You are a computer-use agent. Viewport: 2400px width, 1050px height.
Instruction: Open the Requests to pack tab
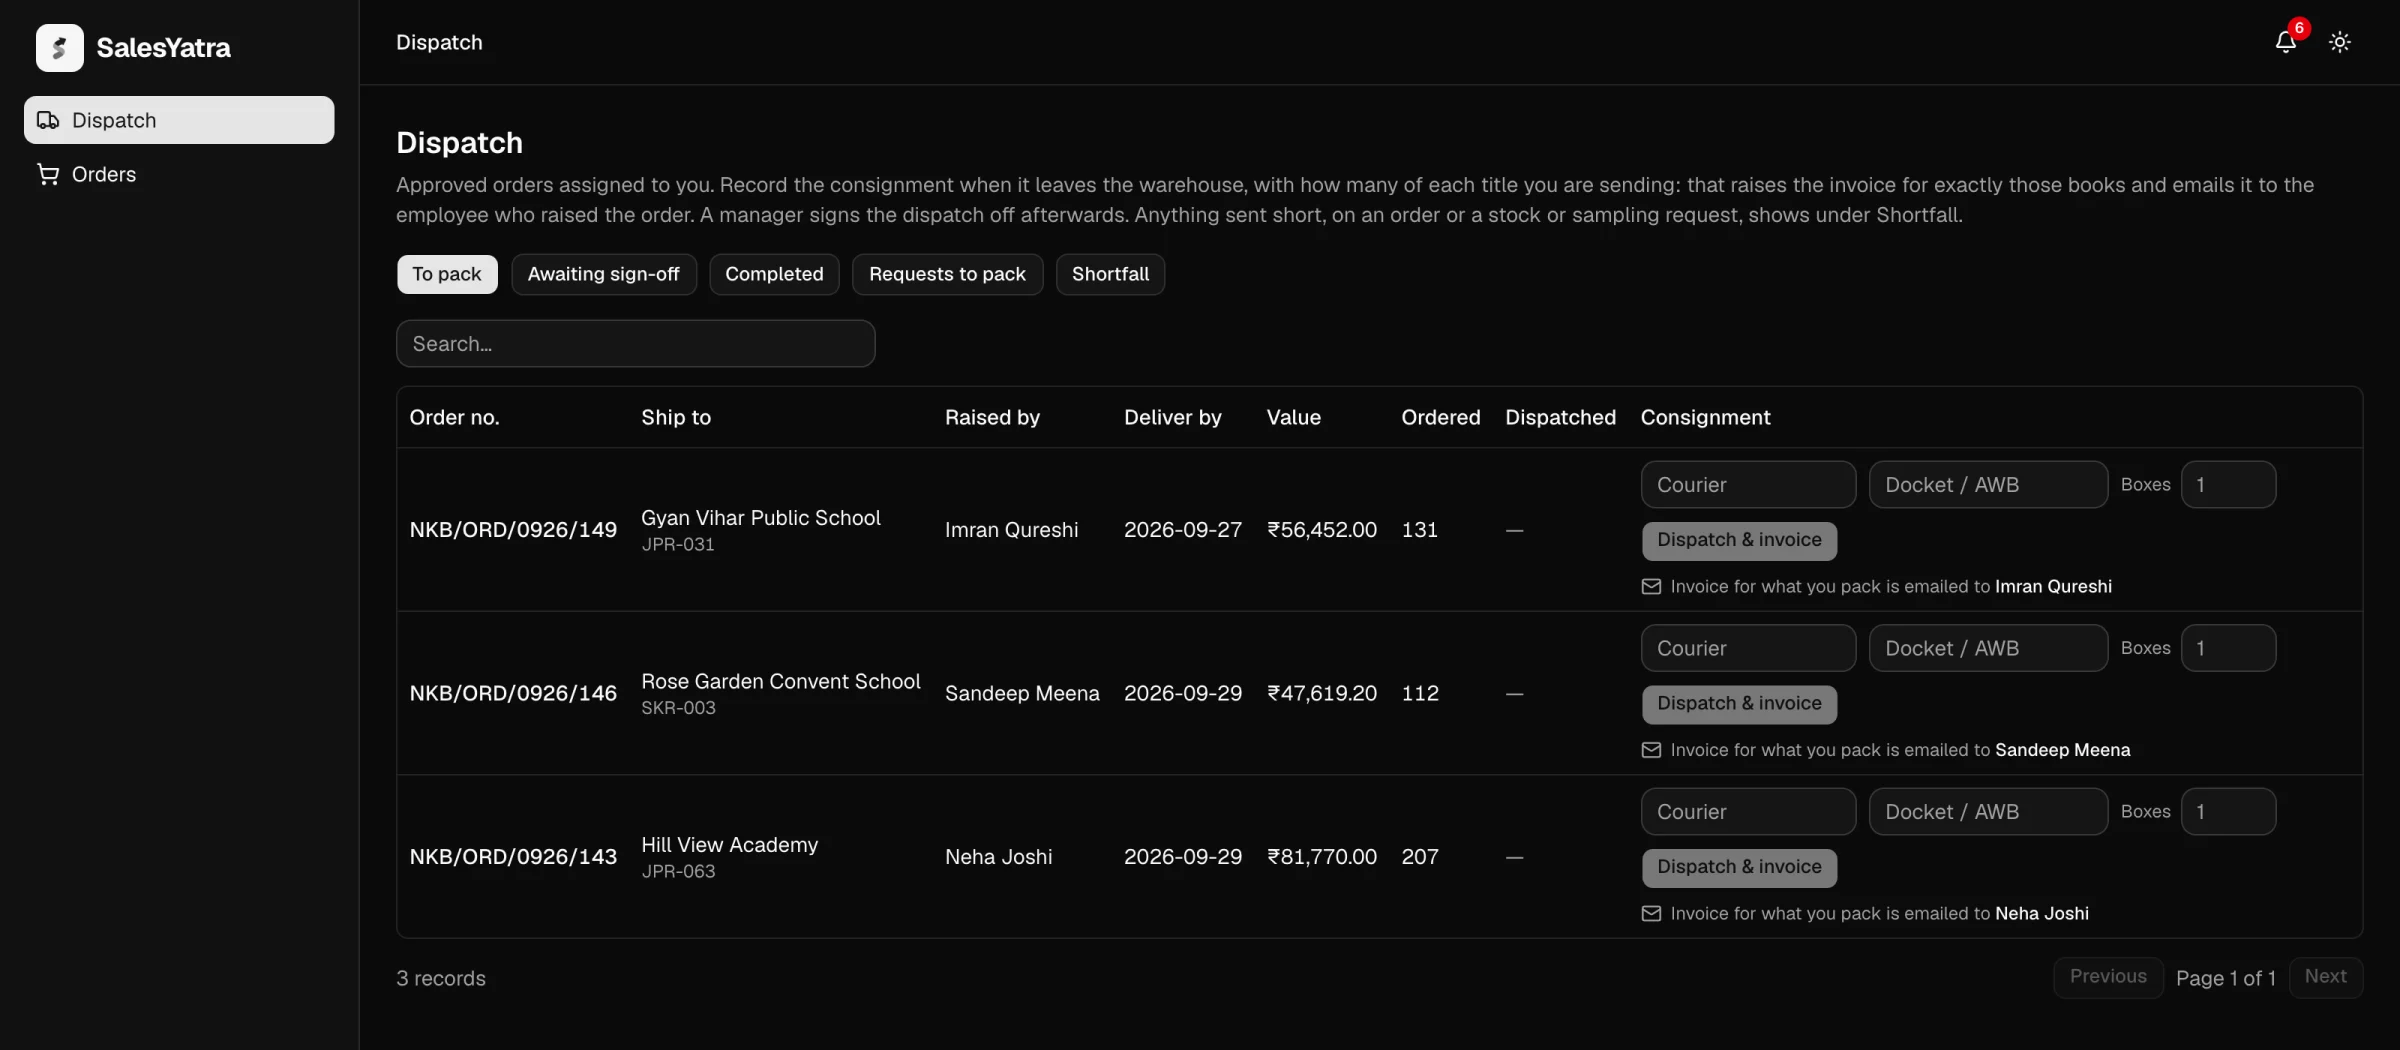[x=947, y=274]
